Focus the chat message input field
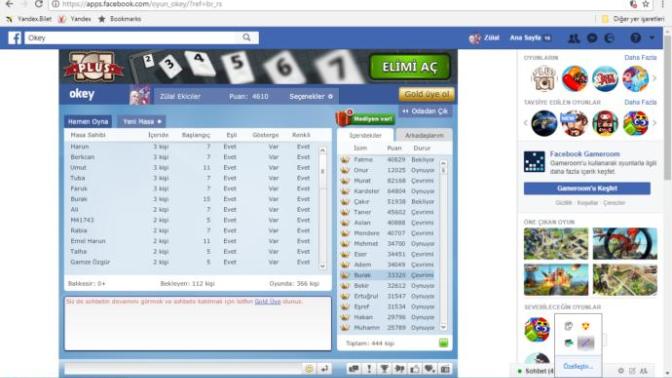The width and height of the screenshot is (672, 378). [183, 369]
